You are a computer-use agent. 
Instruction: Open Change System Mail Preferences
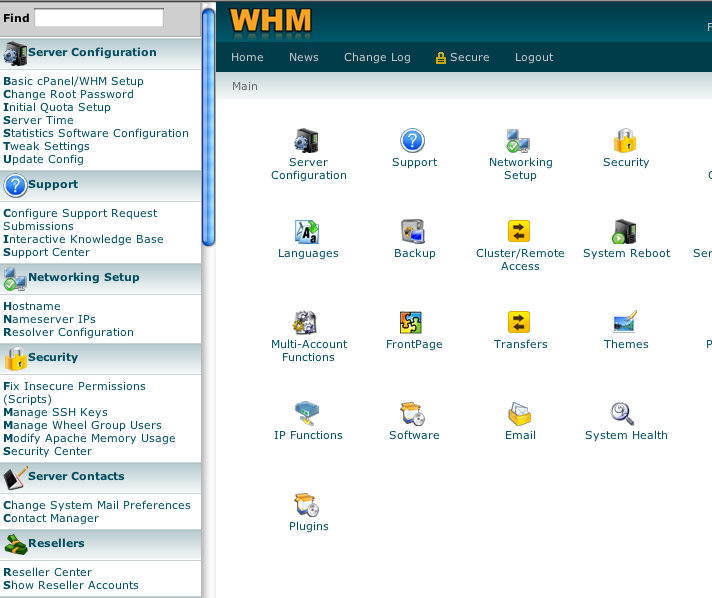tap(97, 505)
